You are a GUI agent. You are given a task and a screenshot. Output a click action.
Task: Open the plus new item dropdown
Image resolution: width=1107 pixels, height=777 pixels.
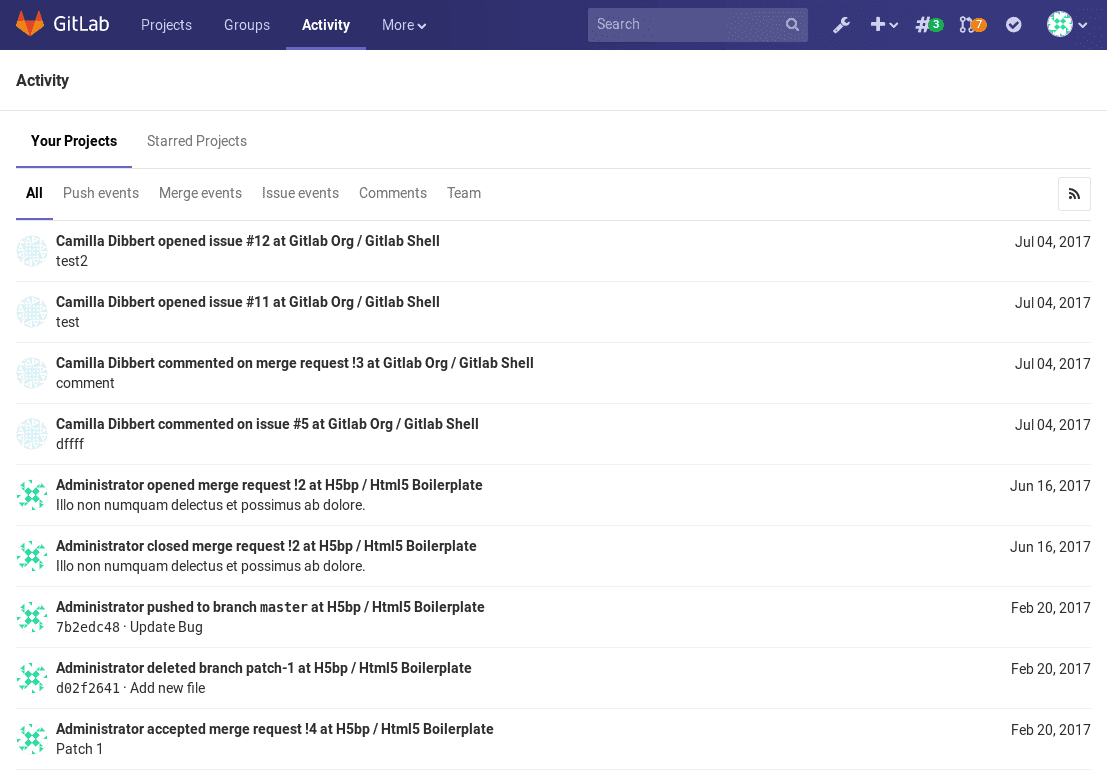click(x=883, y=25)
